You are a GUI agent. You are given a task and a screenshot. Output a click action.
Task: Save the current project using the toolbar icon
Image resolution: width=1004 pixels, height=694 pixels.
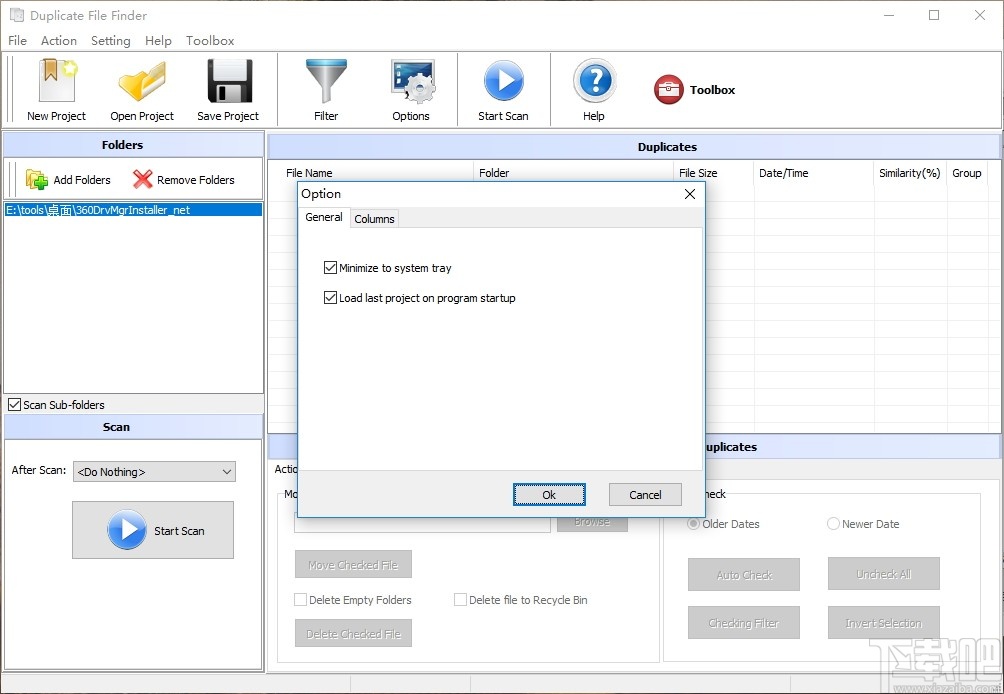pyautogui.click(x=228, y=88)
